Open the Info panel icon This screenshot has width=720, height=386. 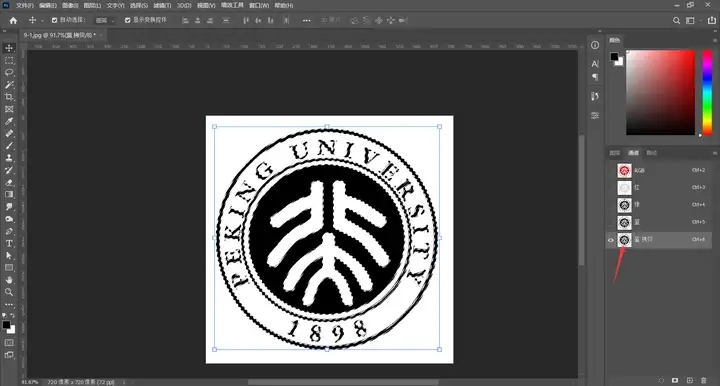(x=595, y=45)
